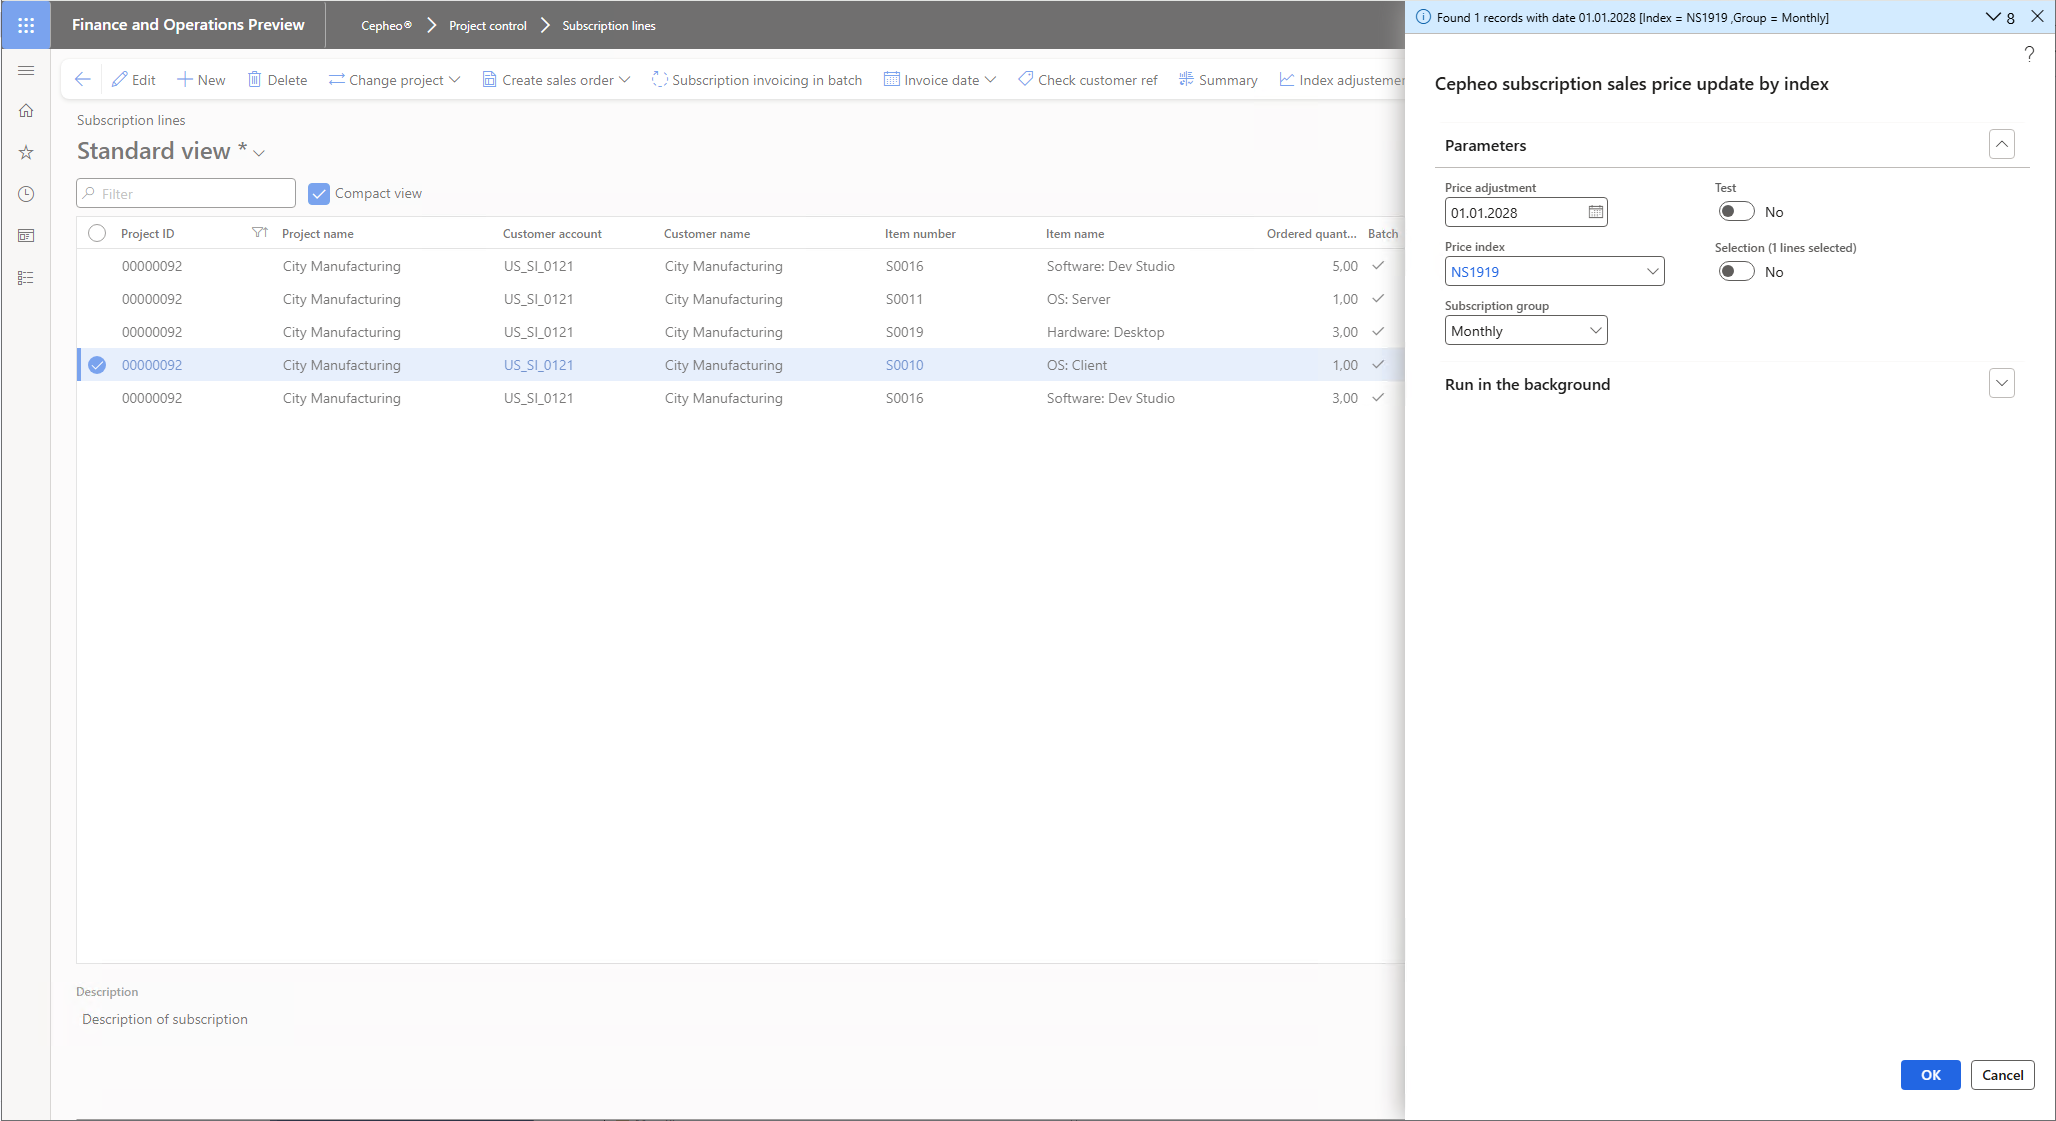Toggle the Test switch
The height and width of the screenshot is (1121, 2056).
(1736, 212)
